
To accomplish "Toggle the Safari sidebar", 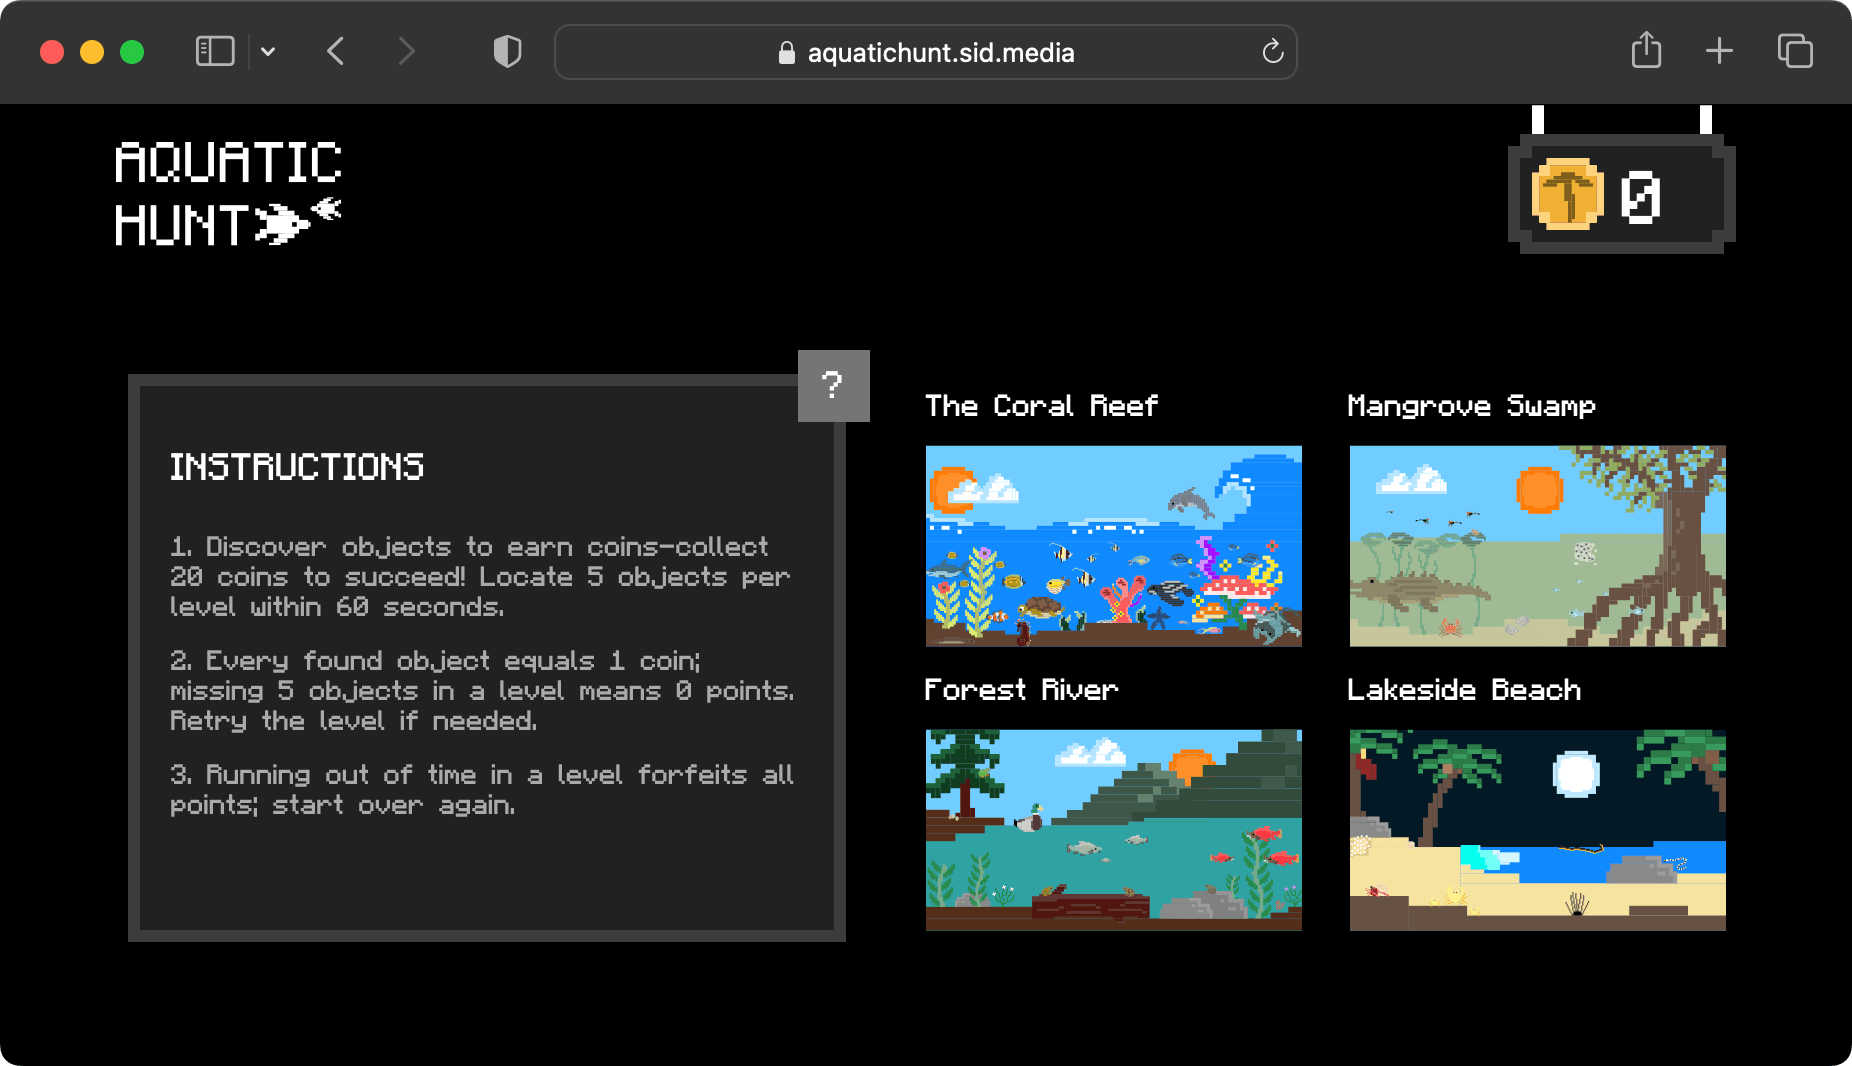I will tap(215, 51).
